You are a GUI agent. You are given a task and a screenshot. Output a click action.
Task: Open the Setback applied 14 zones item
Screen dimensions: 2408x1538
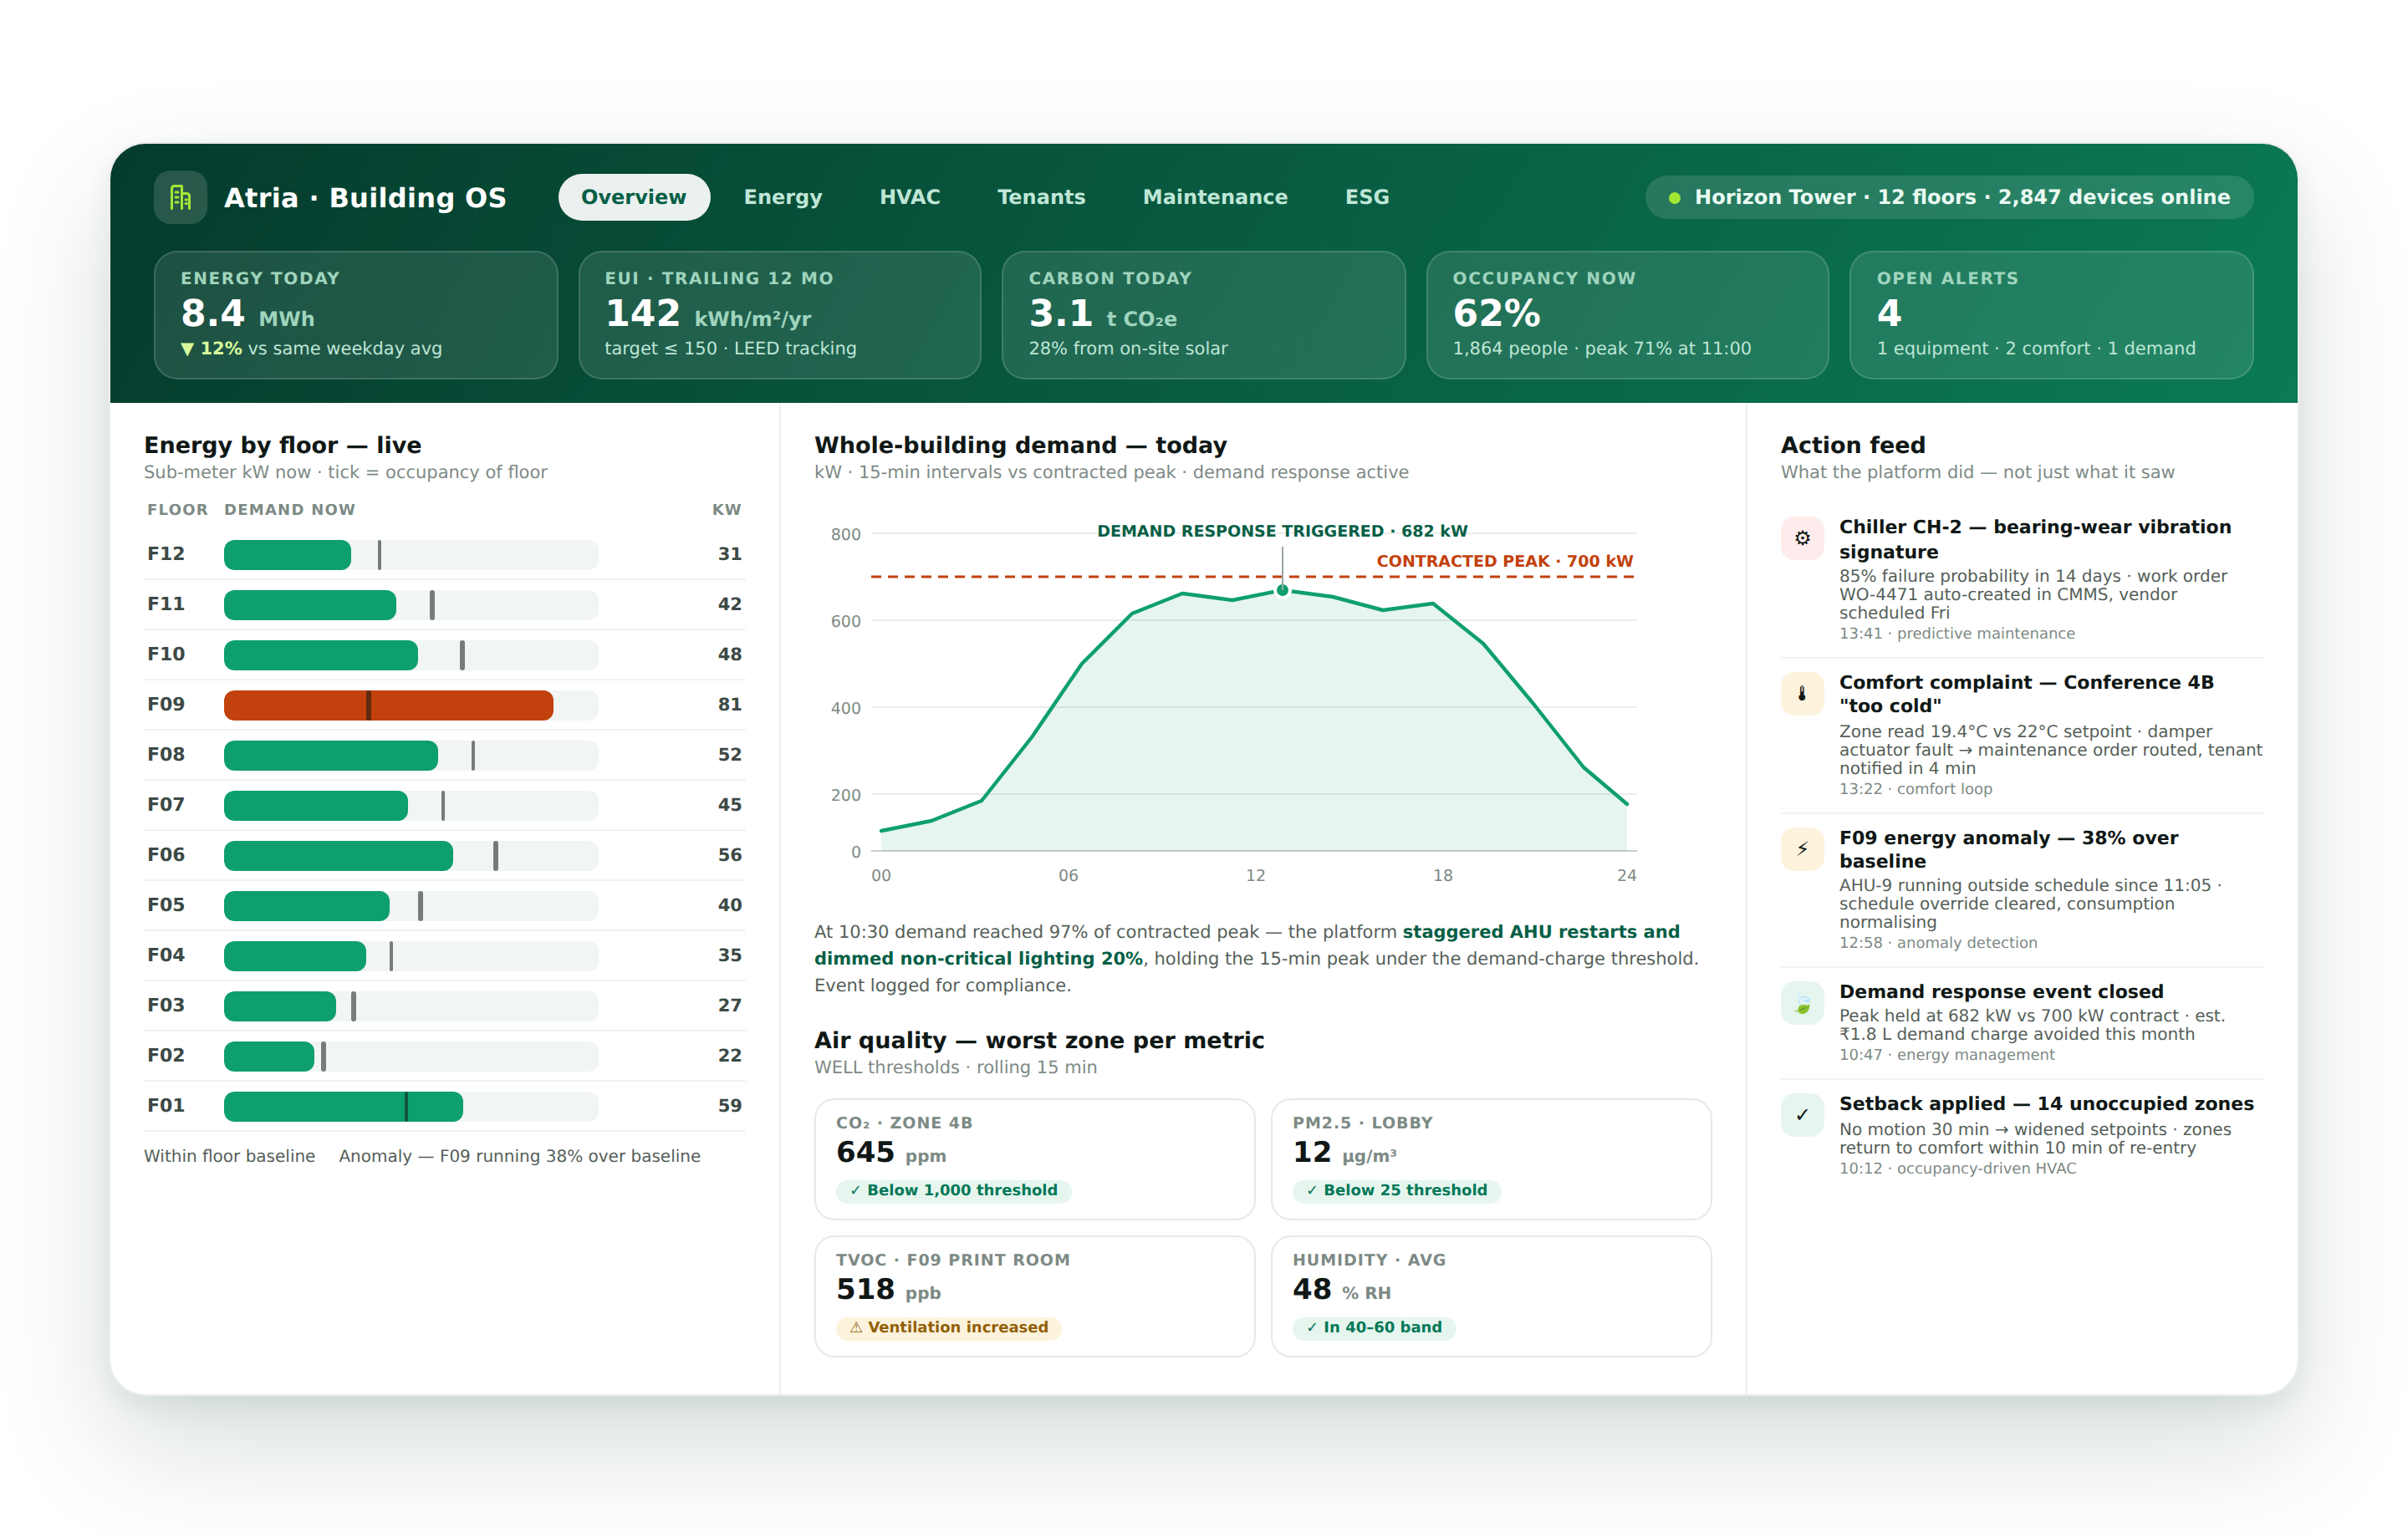pos(2022,1135)
